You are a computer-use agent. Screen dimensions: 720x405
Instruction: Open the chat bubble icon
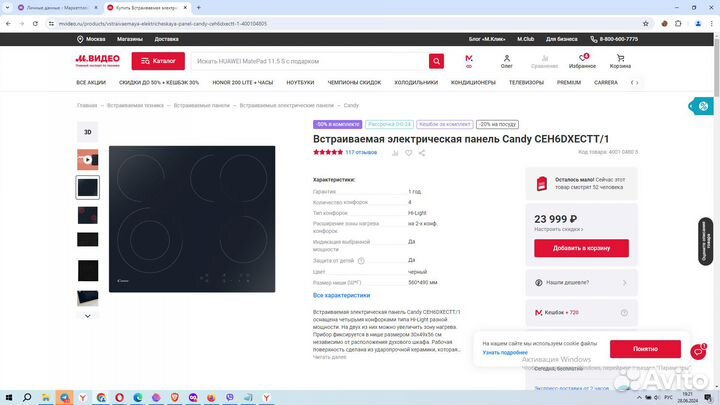698,352
